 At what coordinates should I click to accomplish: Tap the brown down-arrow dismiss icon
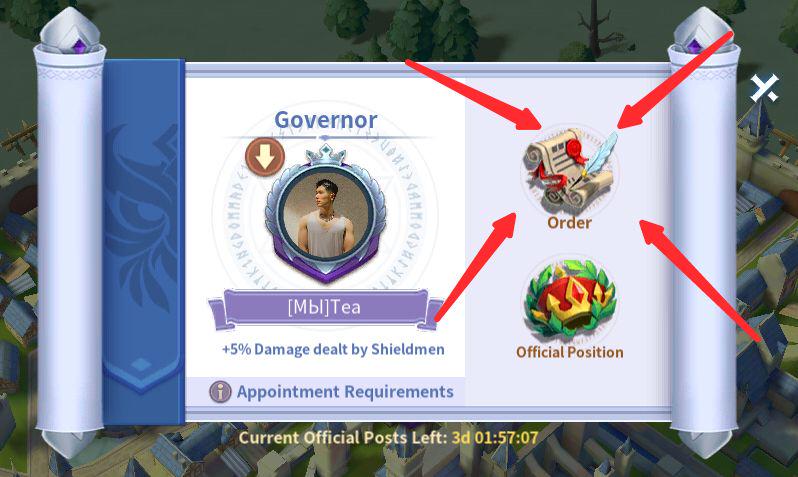pos(265,157)
